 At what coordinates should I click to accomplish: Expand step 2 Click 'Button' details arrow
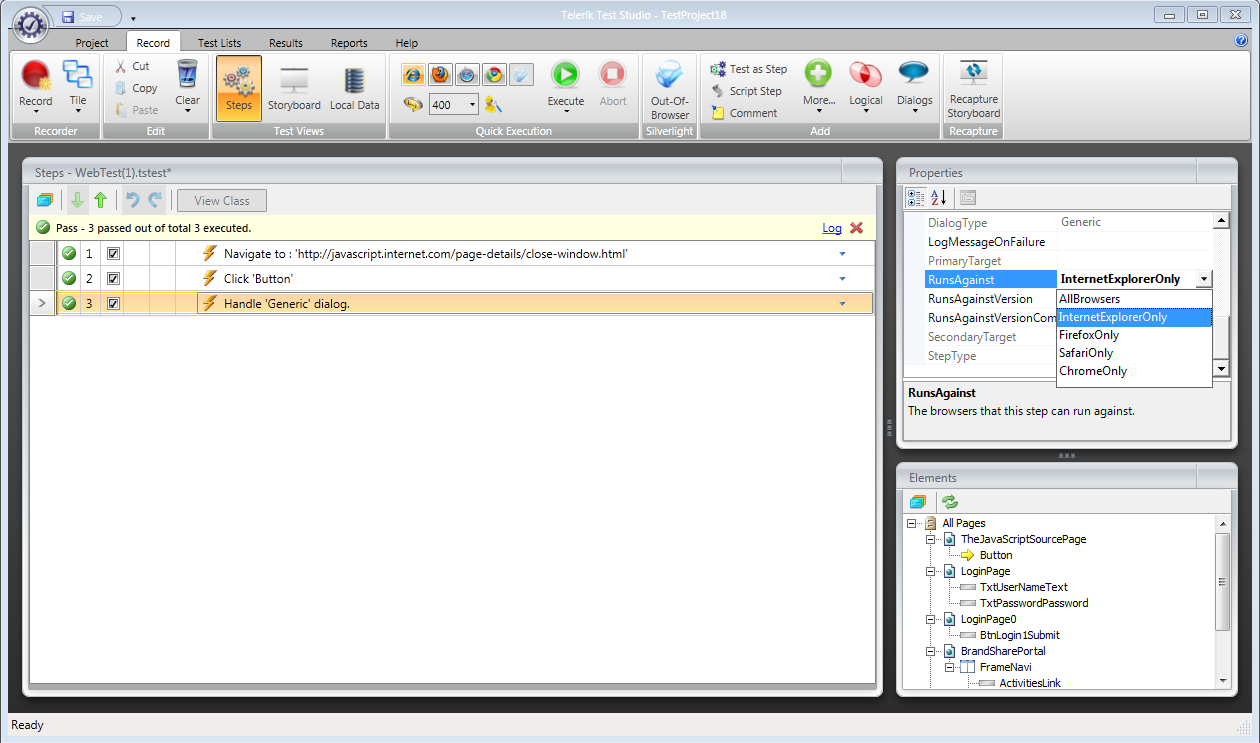click(842, 278)
